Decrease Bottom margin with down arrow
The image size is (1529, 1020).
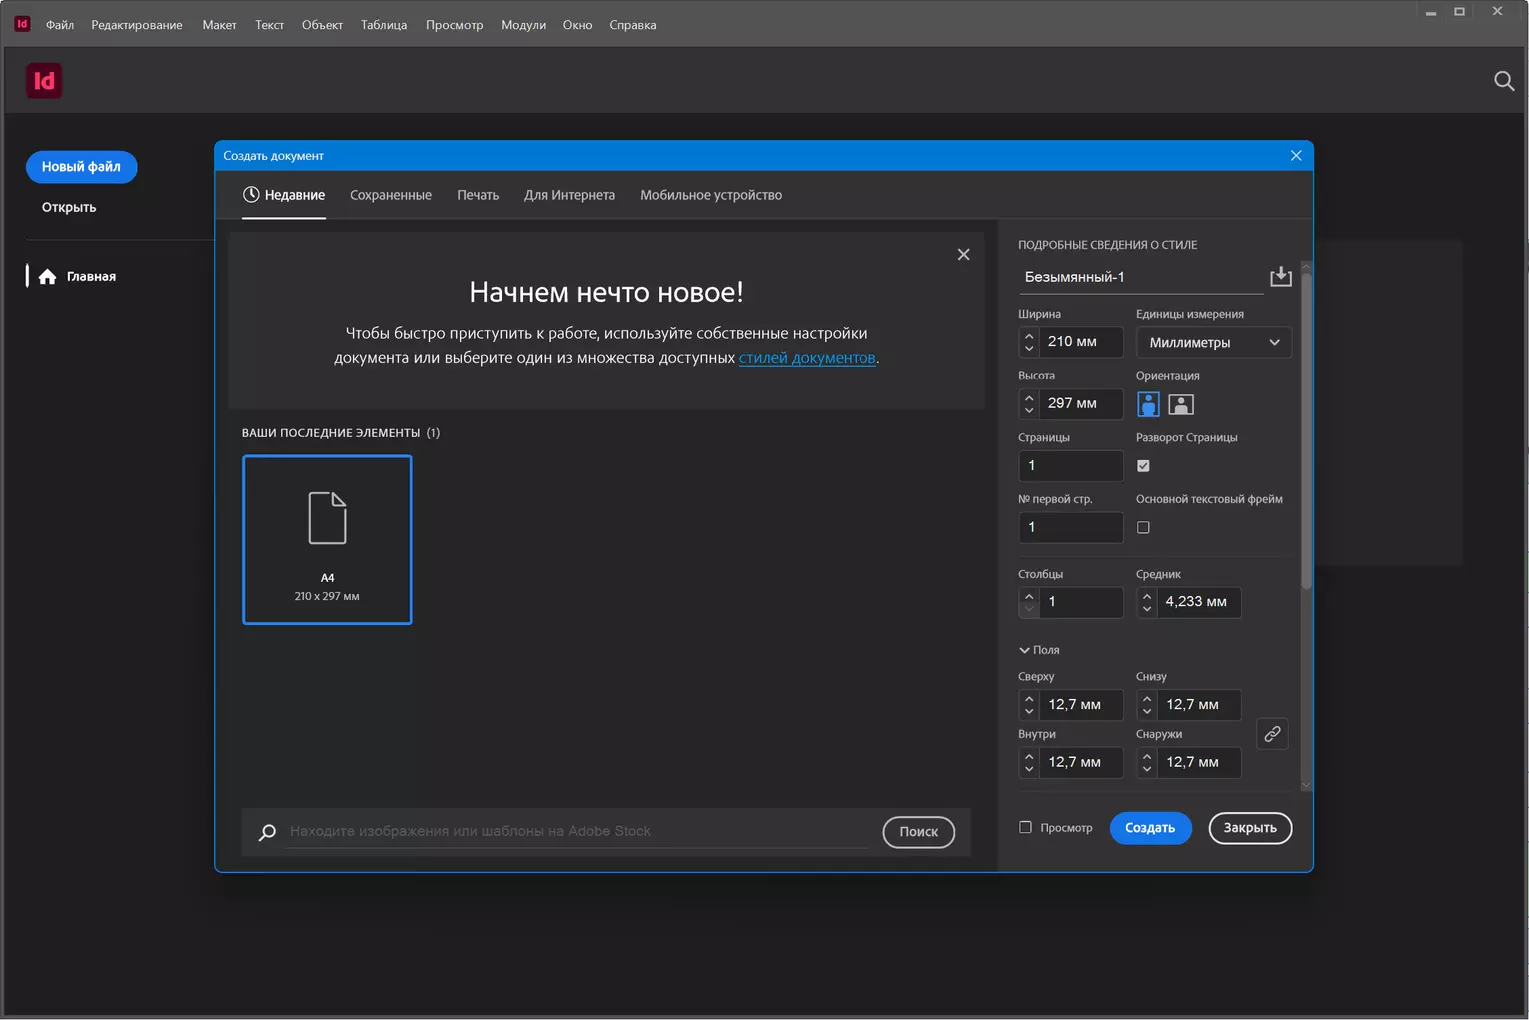click(x=1147, y=711)
